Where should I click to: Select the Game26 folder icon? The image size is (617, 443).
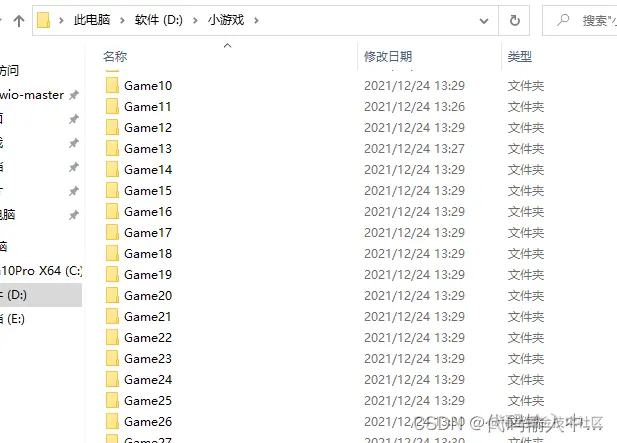pos(112,421)
